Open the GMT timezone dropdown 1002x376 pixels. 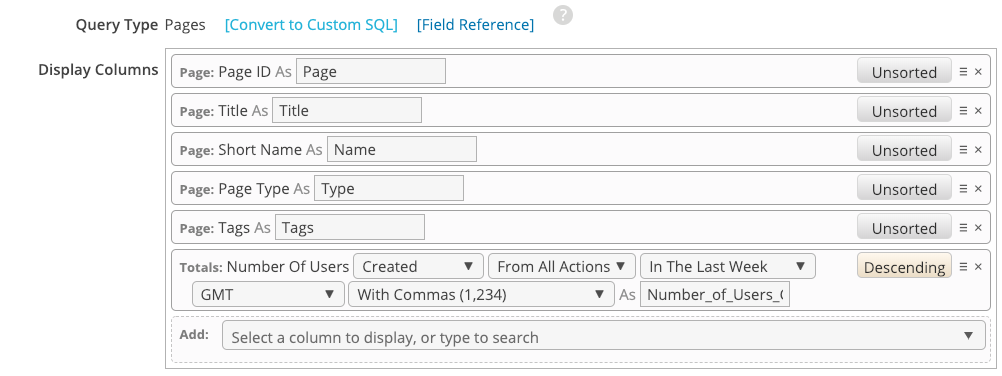click(268, 294)
